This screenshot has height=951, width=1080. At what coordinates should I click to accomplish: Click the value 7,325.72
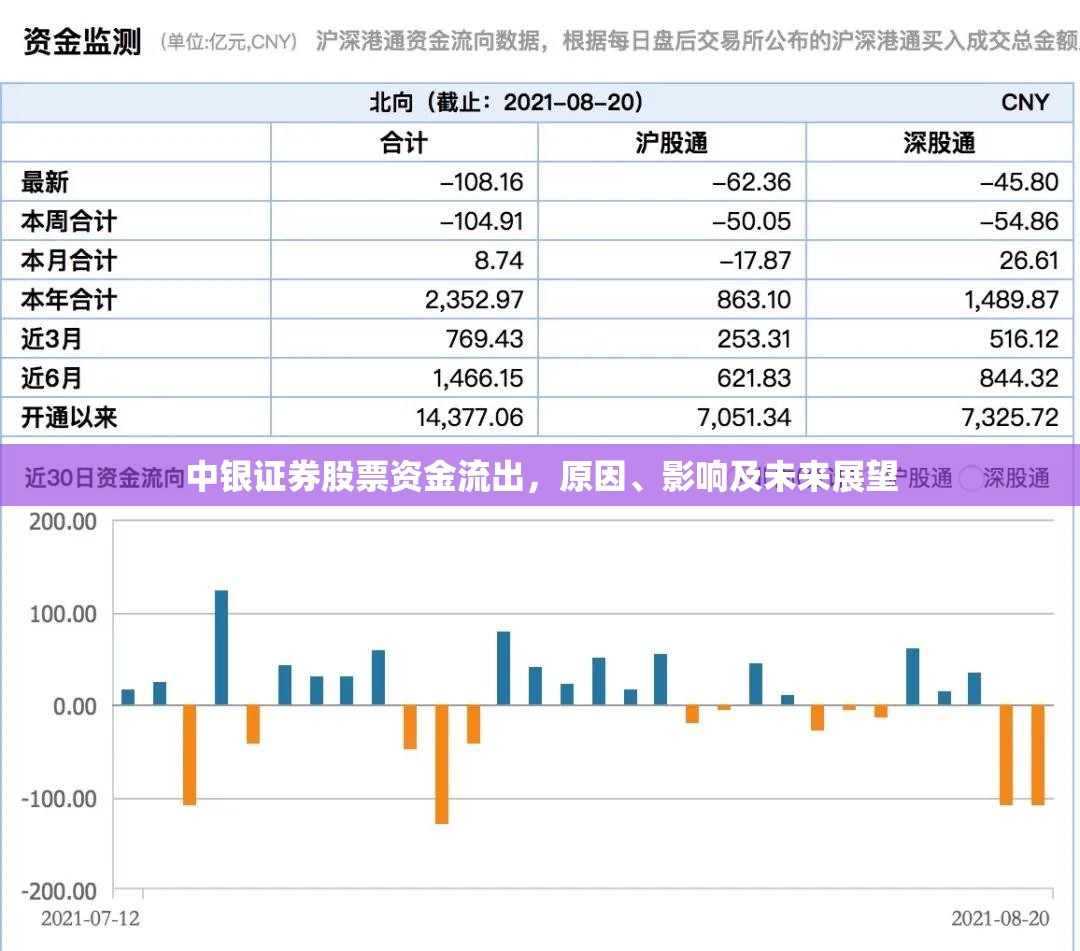[x=1010, y=418]
